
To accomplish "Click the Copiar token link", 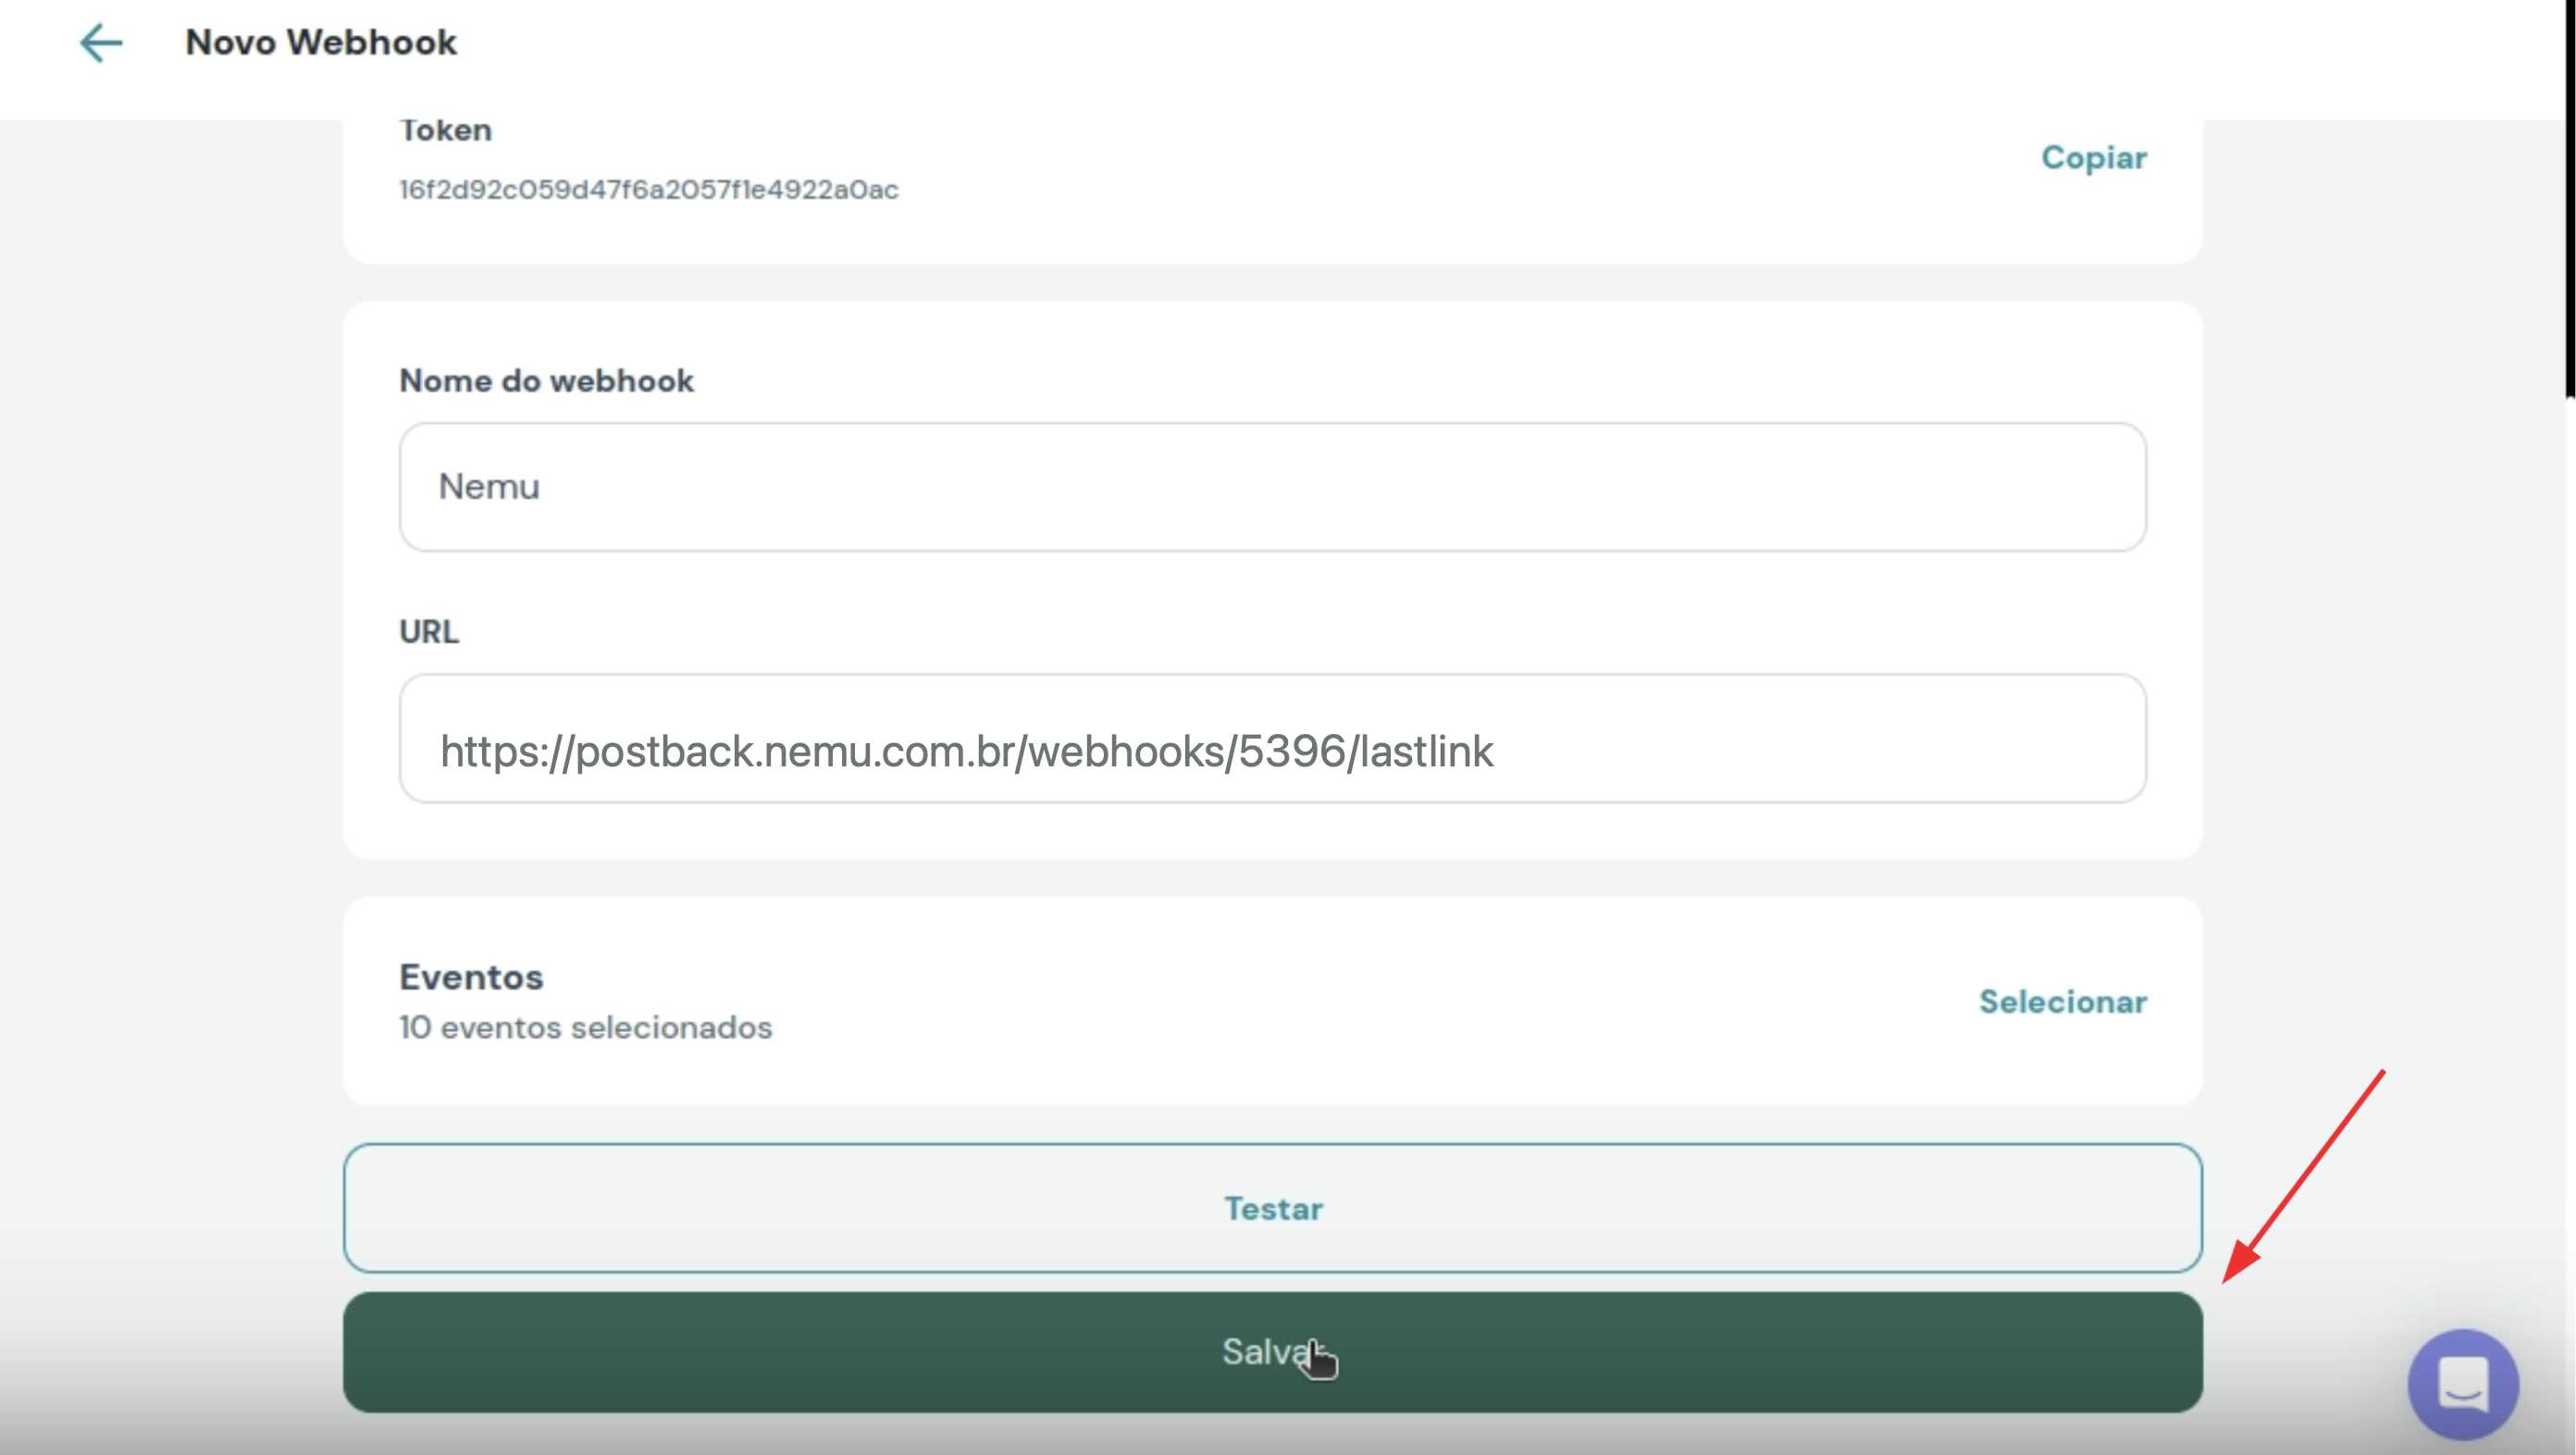I will pos(2093,158).
